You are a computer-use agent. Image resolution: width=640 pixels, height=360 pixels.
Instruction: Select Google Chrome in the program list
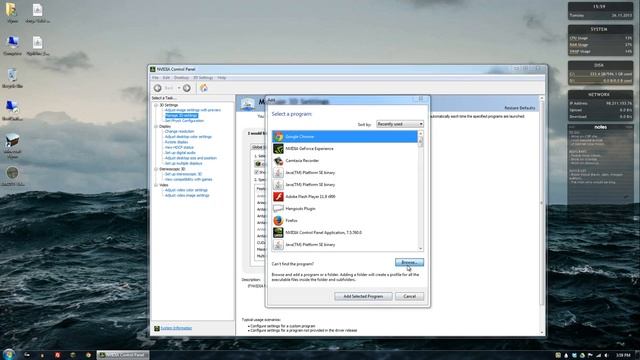[345, 137]
